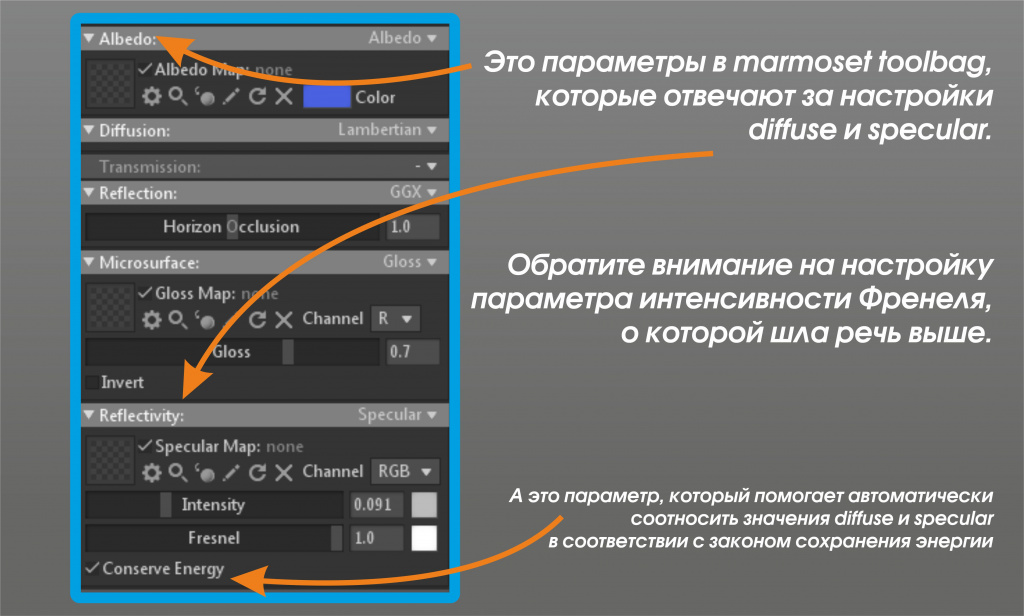Open Specular Map Channel RGB dropdown
1024x616 pixels.
click(x=405, y=472)
